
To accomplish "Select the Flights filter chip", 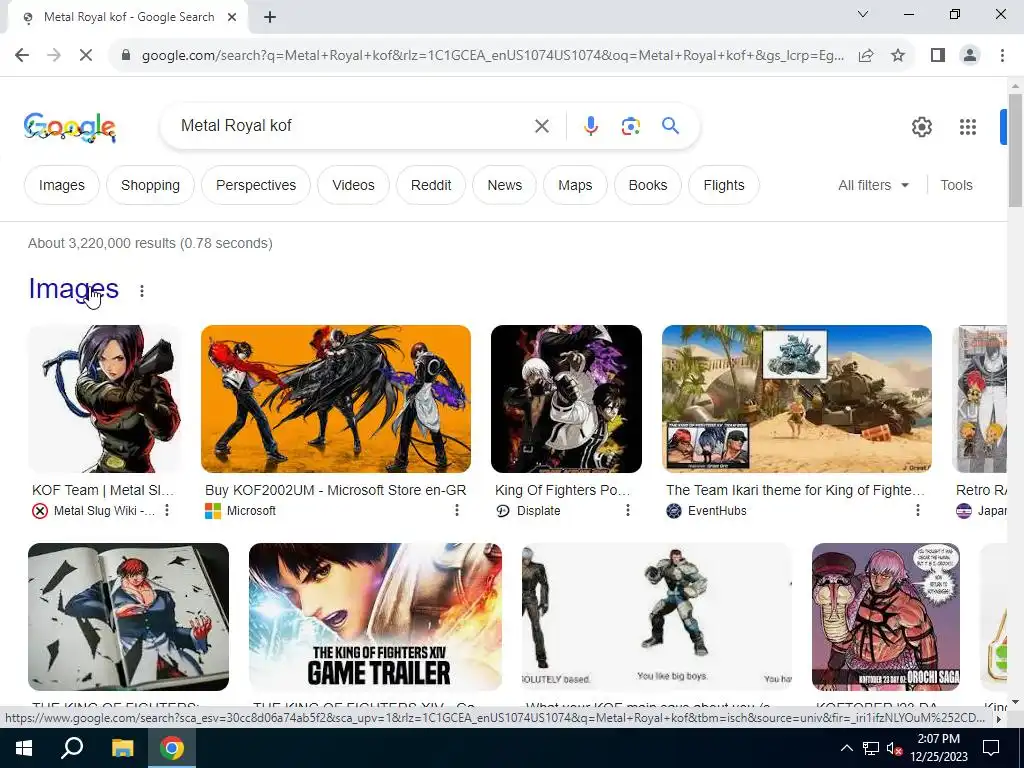I will (x=724, y=185).
